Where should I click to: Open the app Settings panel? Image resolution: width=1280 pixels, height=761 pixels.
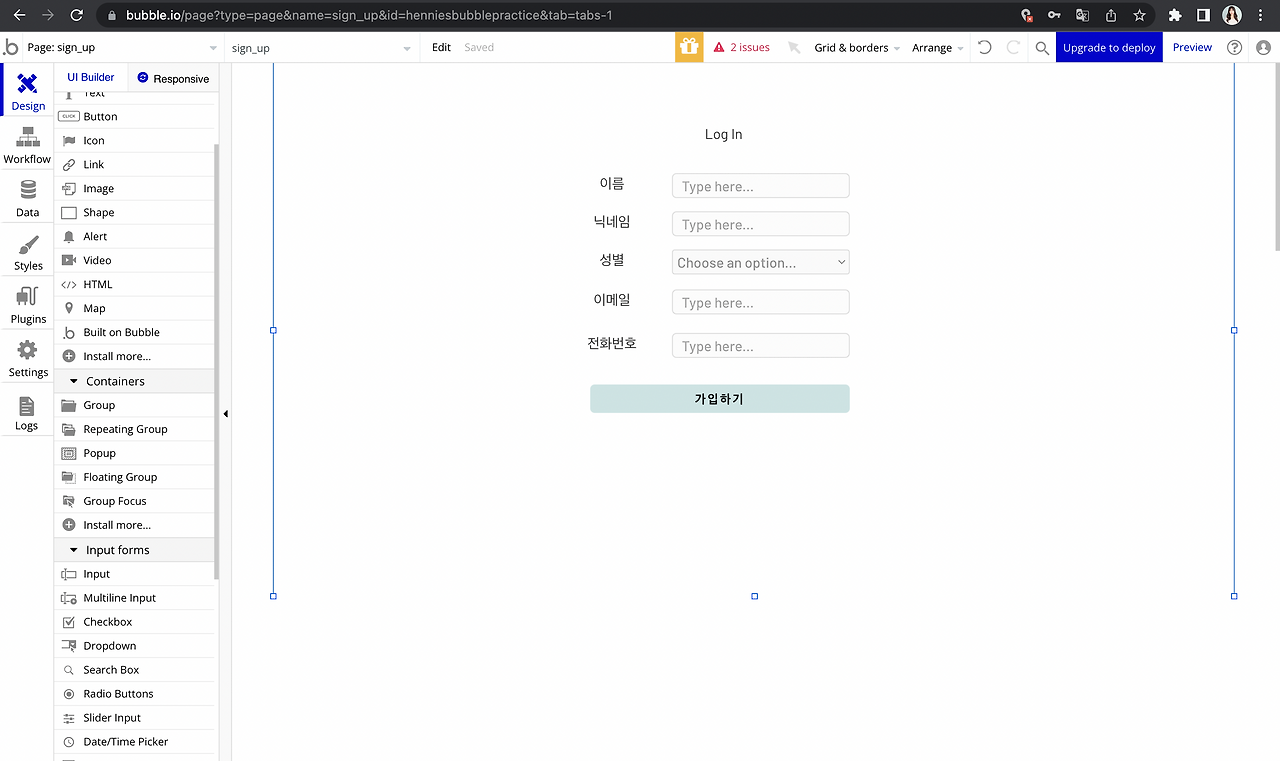(27, 358)
